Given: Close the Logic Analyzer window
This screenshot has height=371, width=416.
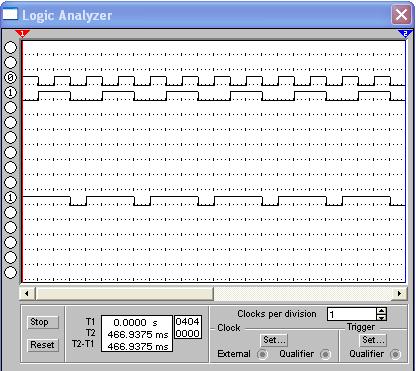Looking at the screenshot, I should point(401,15).
